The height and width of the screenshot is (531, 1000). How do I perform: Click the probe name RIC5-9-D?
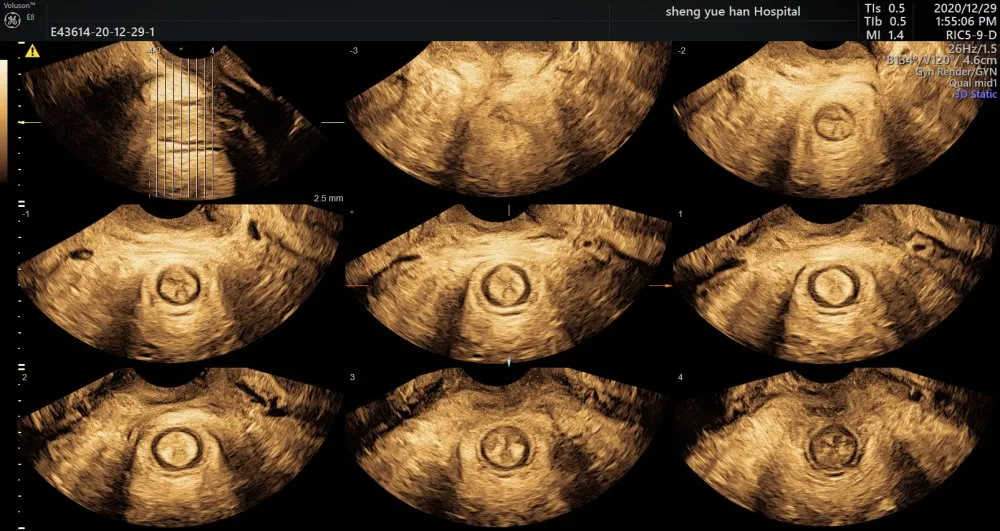point(972,35)
